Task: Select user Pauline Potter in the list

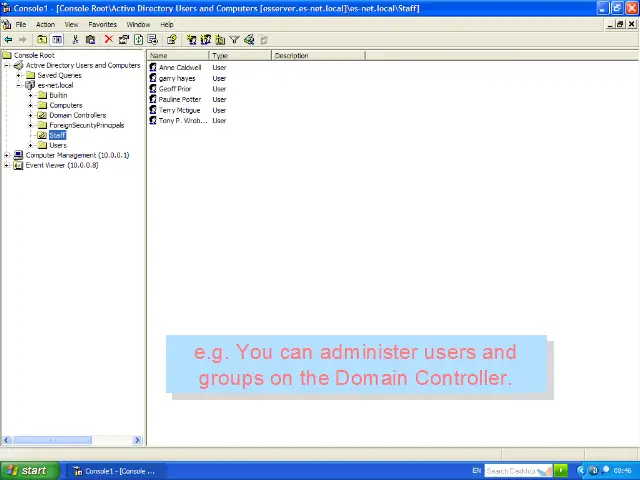Action: (179, 99)
